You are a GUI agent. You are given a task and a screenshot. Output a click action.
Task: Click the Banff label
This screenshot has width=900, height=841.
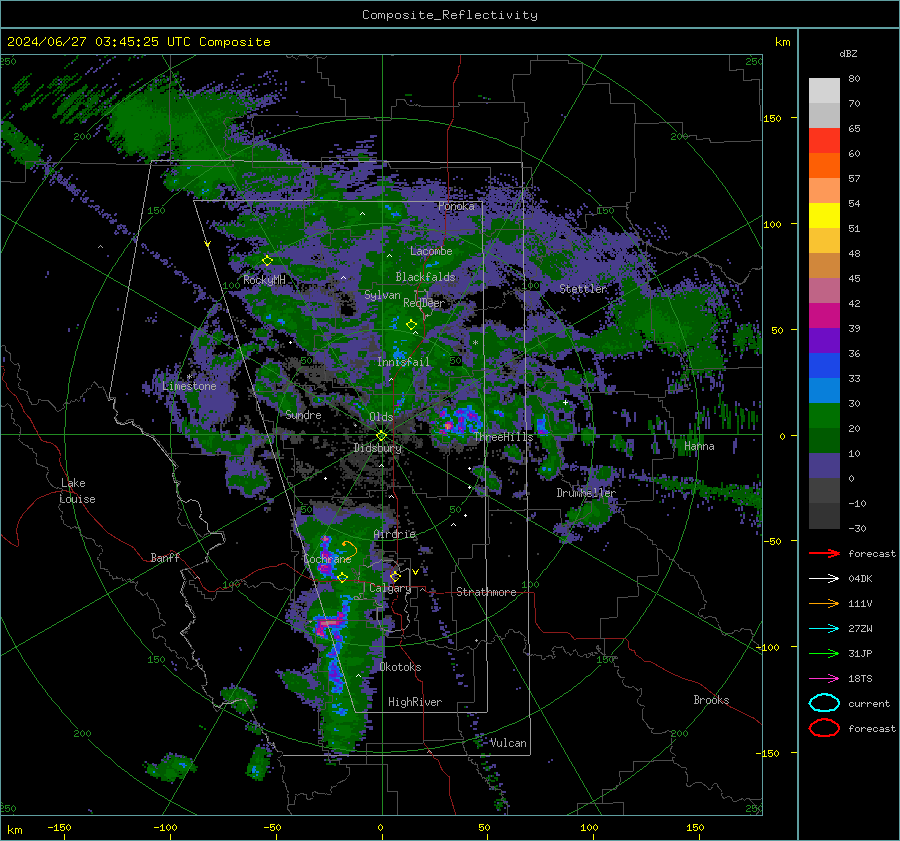coord(165,557)
